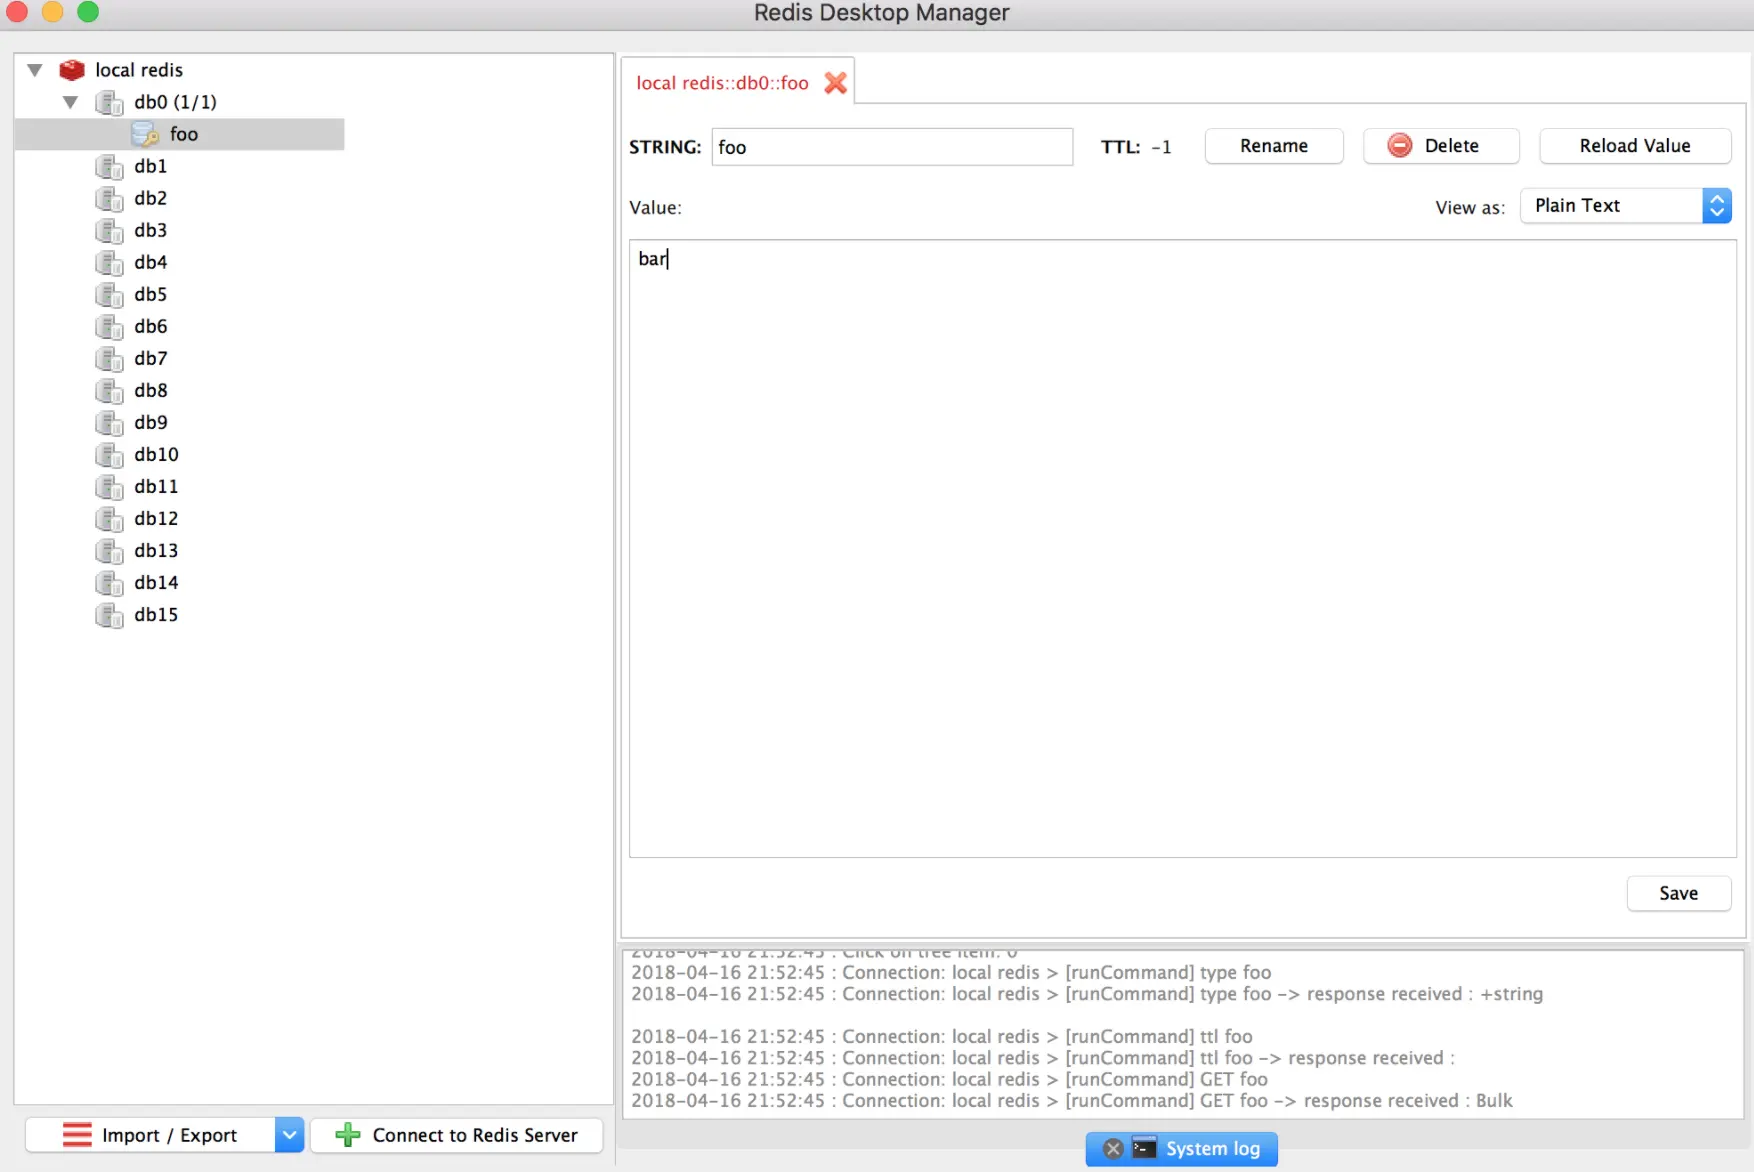Image resolution: width=1754 pixels, height=1172 pixels.
Task: Select db1 label in the tree
Action: click(150, 166)
